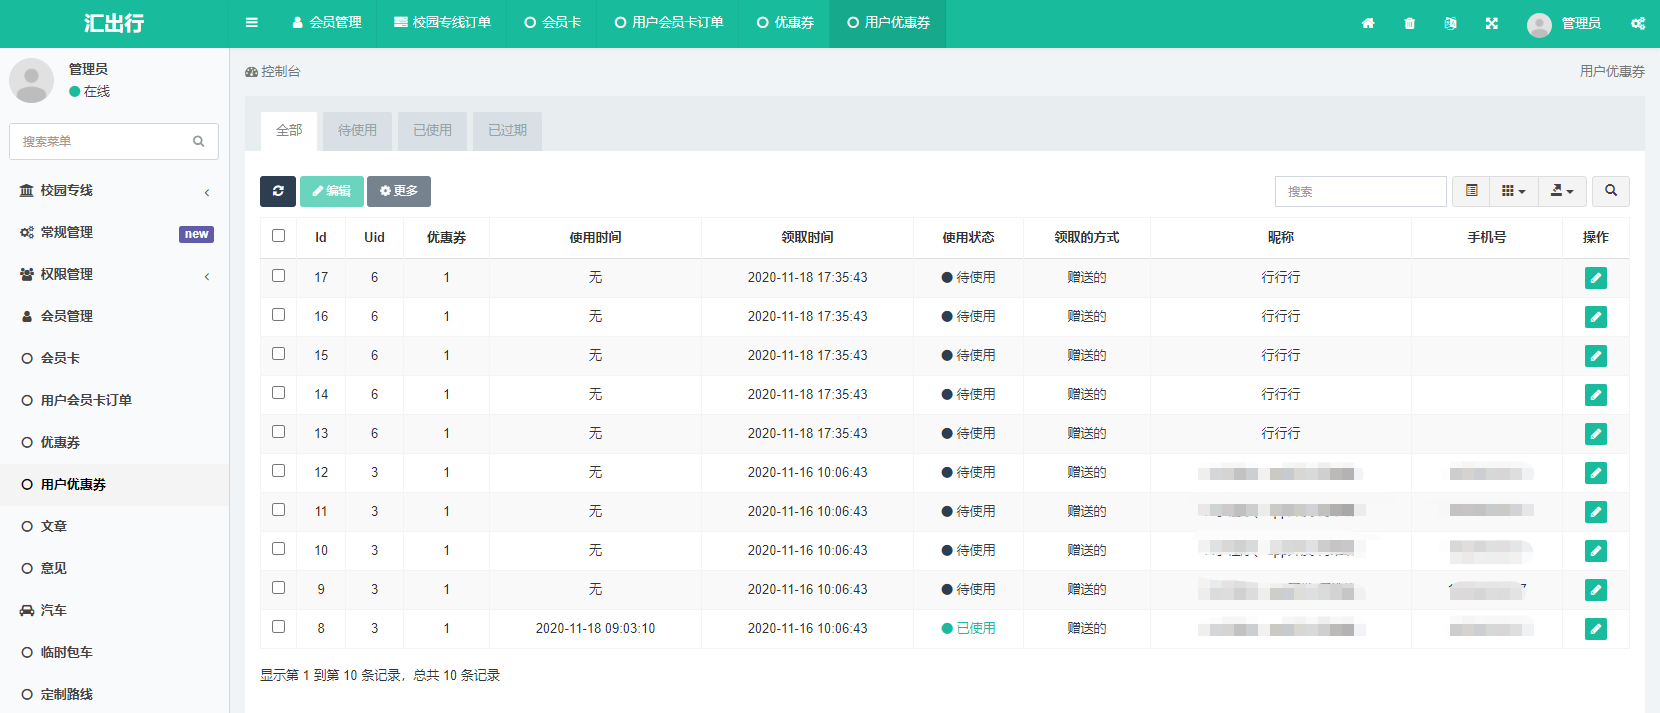Edit row with Id 15
This screenshot has height=713, width=1660.
point(1596,356)
